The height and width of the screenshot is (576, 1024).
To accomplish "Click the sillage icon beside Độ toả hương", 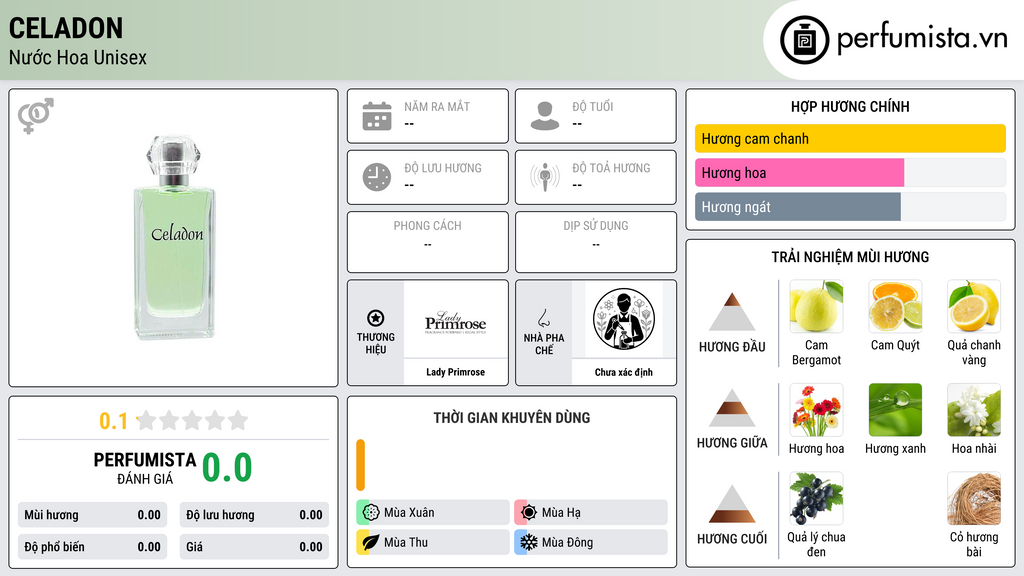I will (545, 177).
